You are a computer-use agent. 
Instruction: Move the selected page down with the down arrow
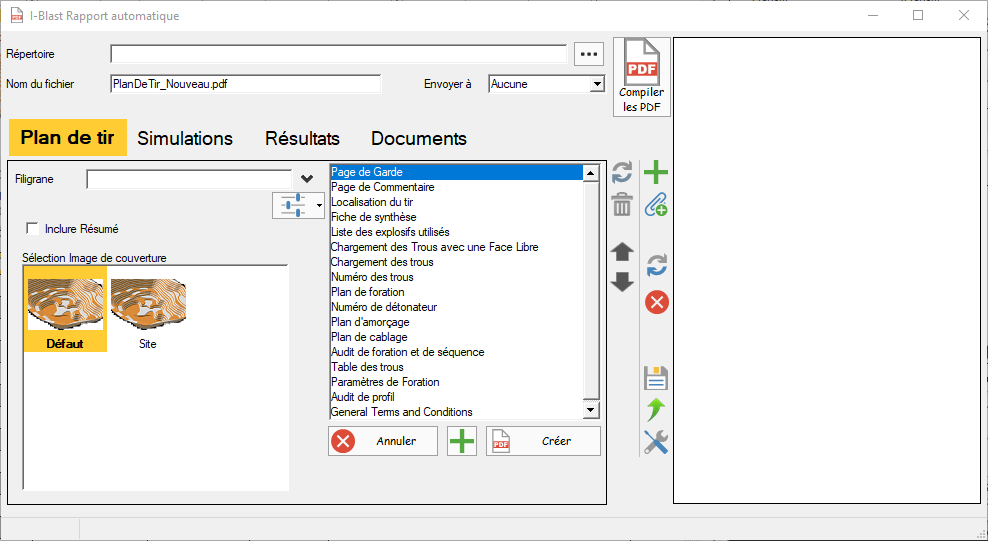pos(622,282)
